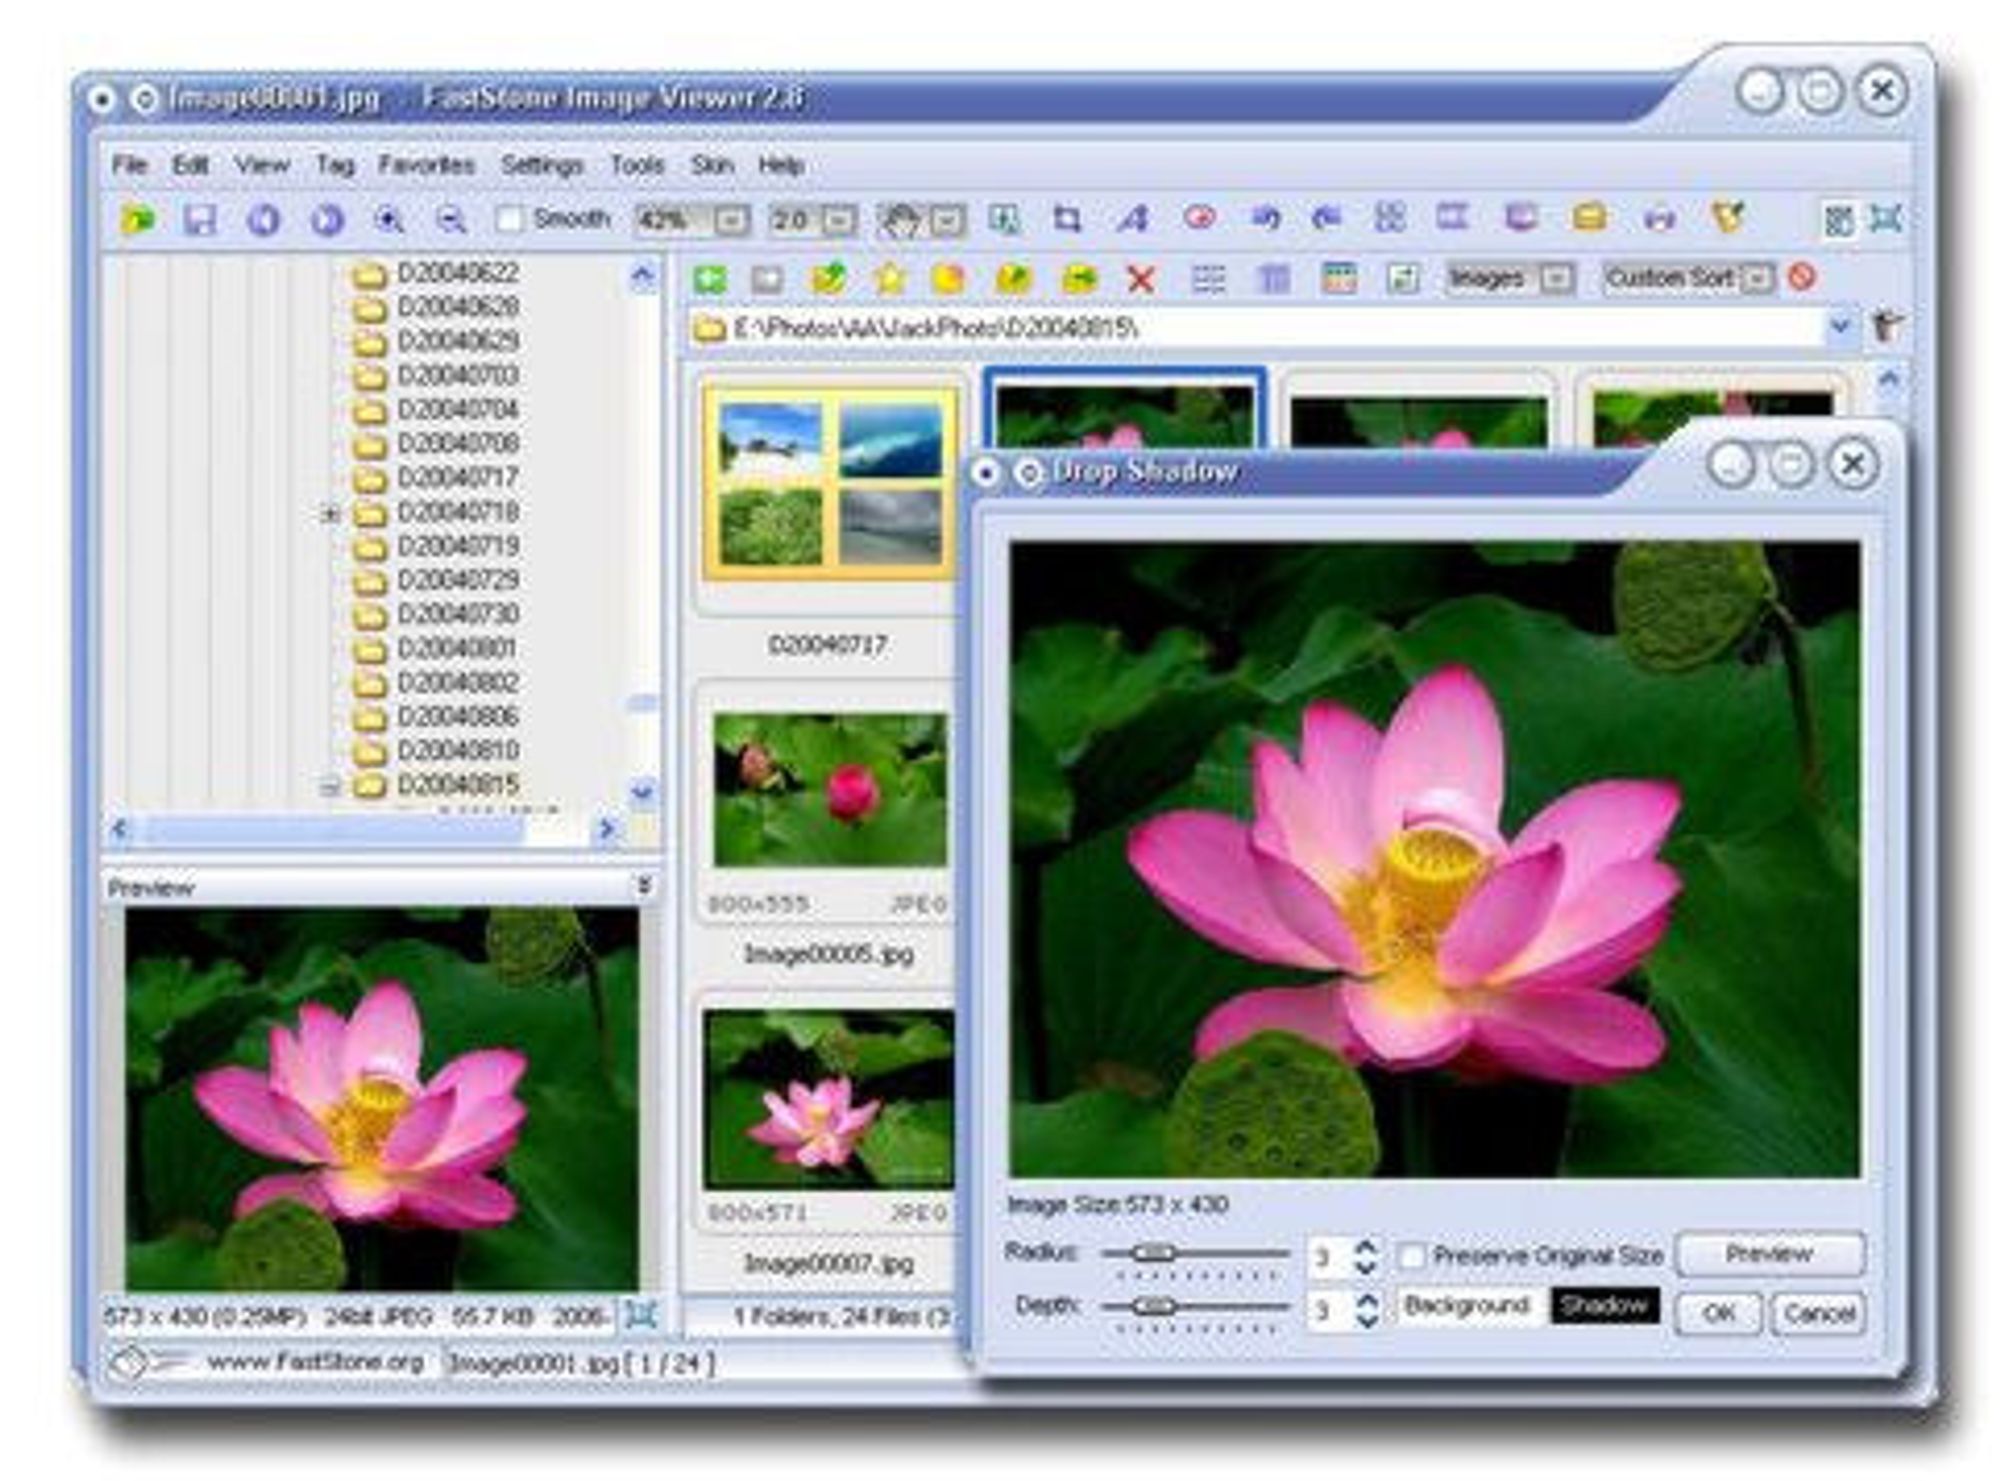Select folder D20040622 in the tree
This screenshot has width=2000, height=1481.
point(457,273)
